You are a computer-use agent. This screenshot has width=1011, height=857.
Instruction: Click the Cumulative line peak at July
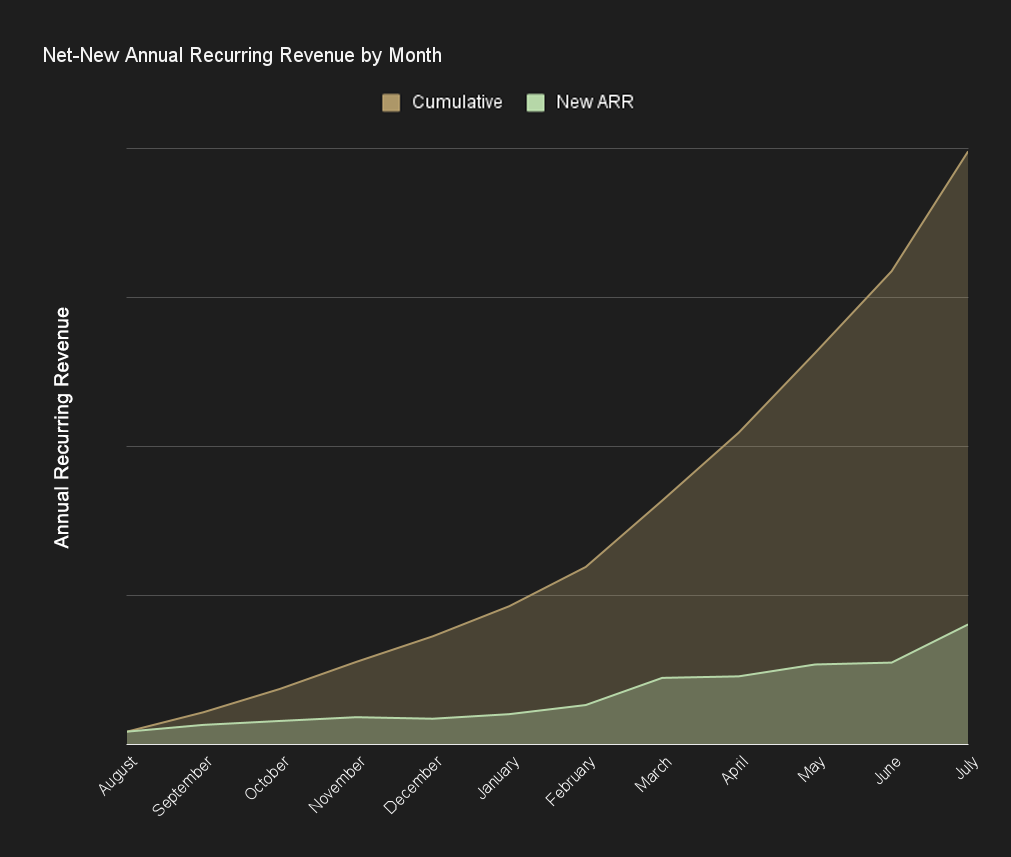pos(967,152)
